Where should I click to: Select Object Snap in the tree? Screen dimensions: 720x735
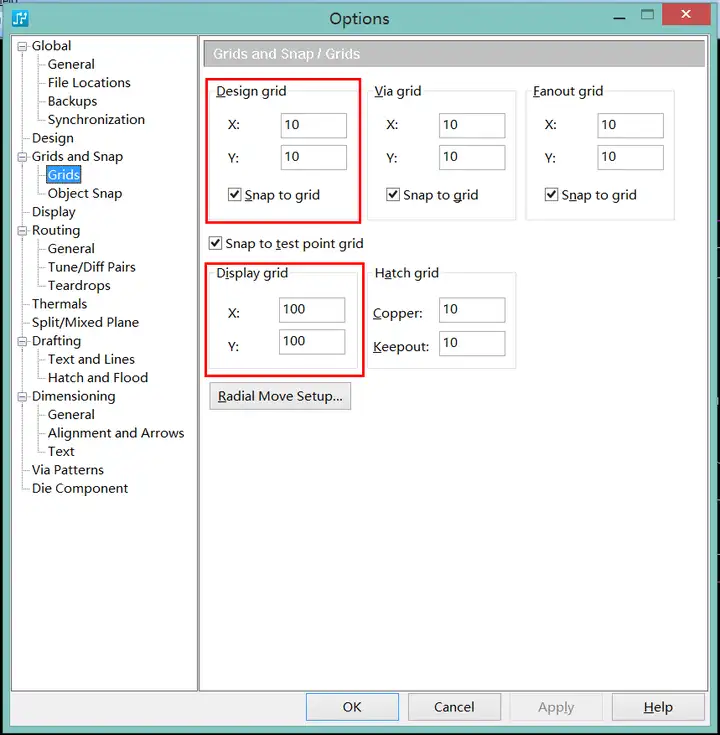pos(85,194)
